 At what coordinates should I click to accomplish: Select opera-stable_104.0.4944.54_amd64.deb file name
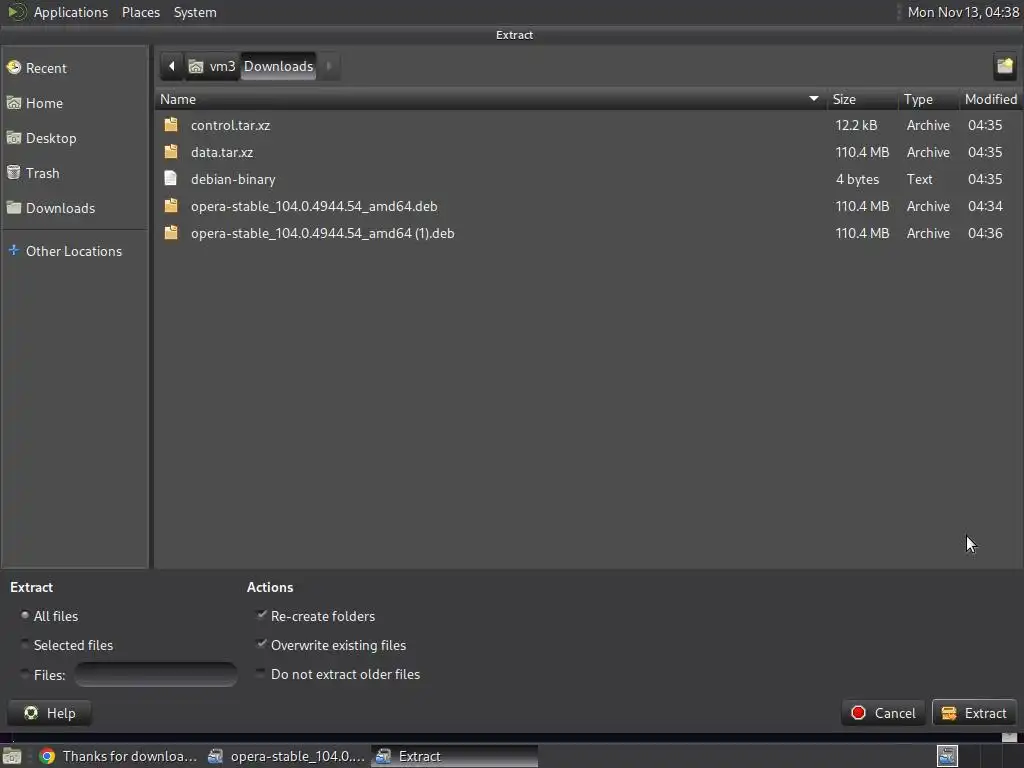[x=314, y=206]
